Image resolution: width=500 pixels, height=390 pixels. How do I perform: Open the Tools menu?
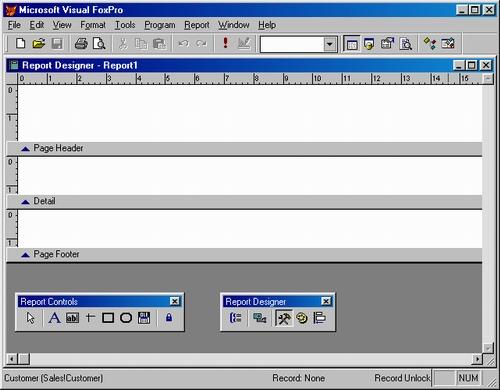click(125, 25)
